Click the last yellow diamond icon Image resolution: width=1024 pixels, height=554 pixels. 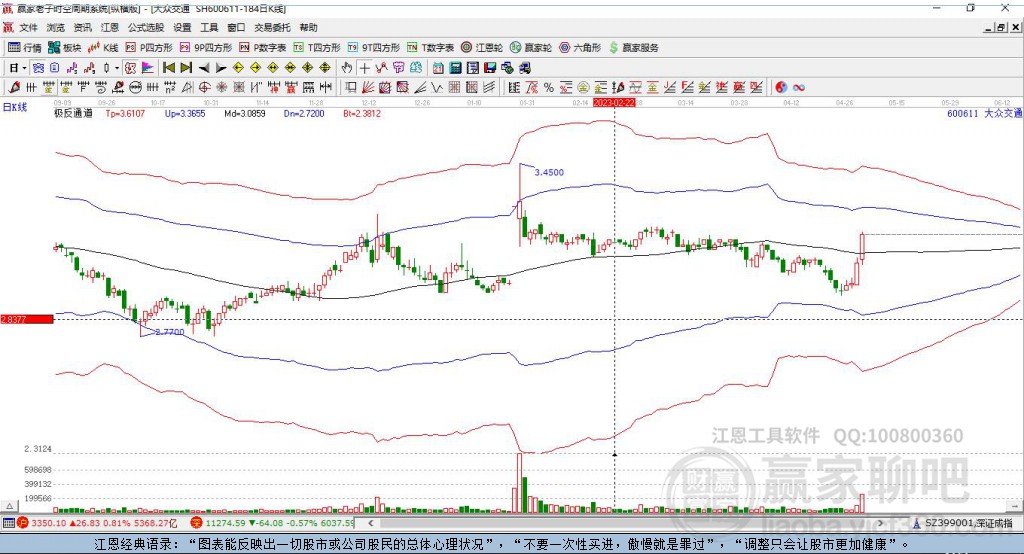[x=325, y=68]
